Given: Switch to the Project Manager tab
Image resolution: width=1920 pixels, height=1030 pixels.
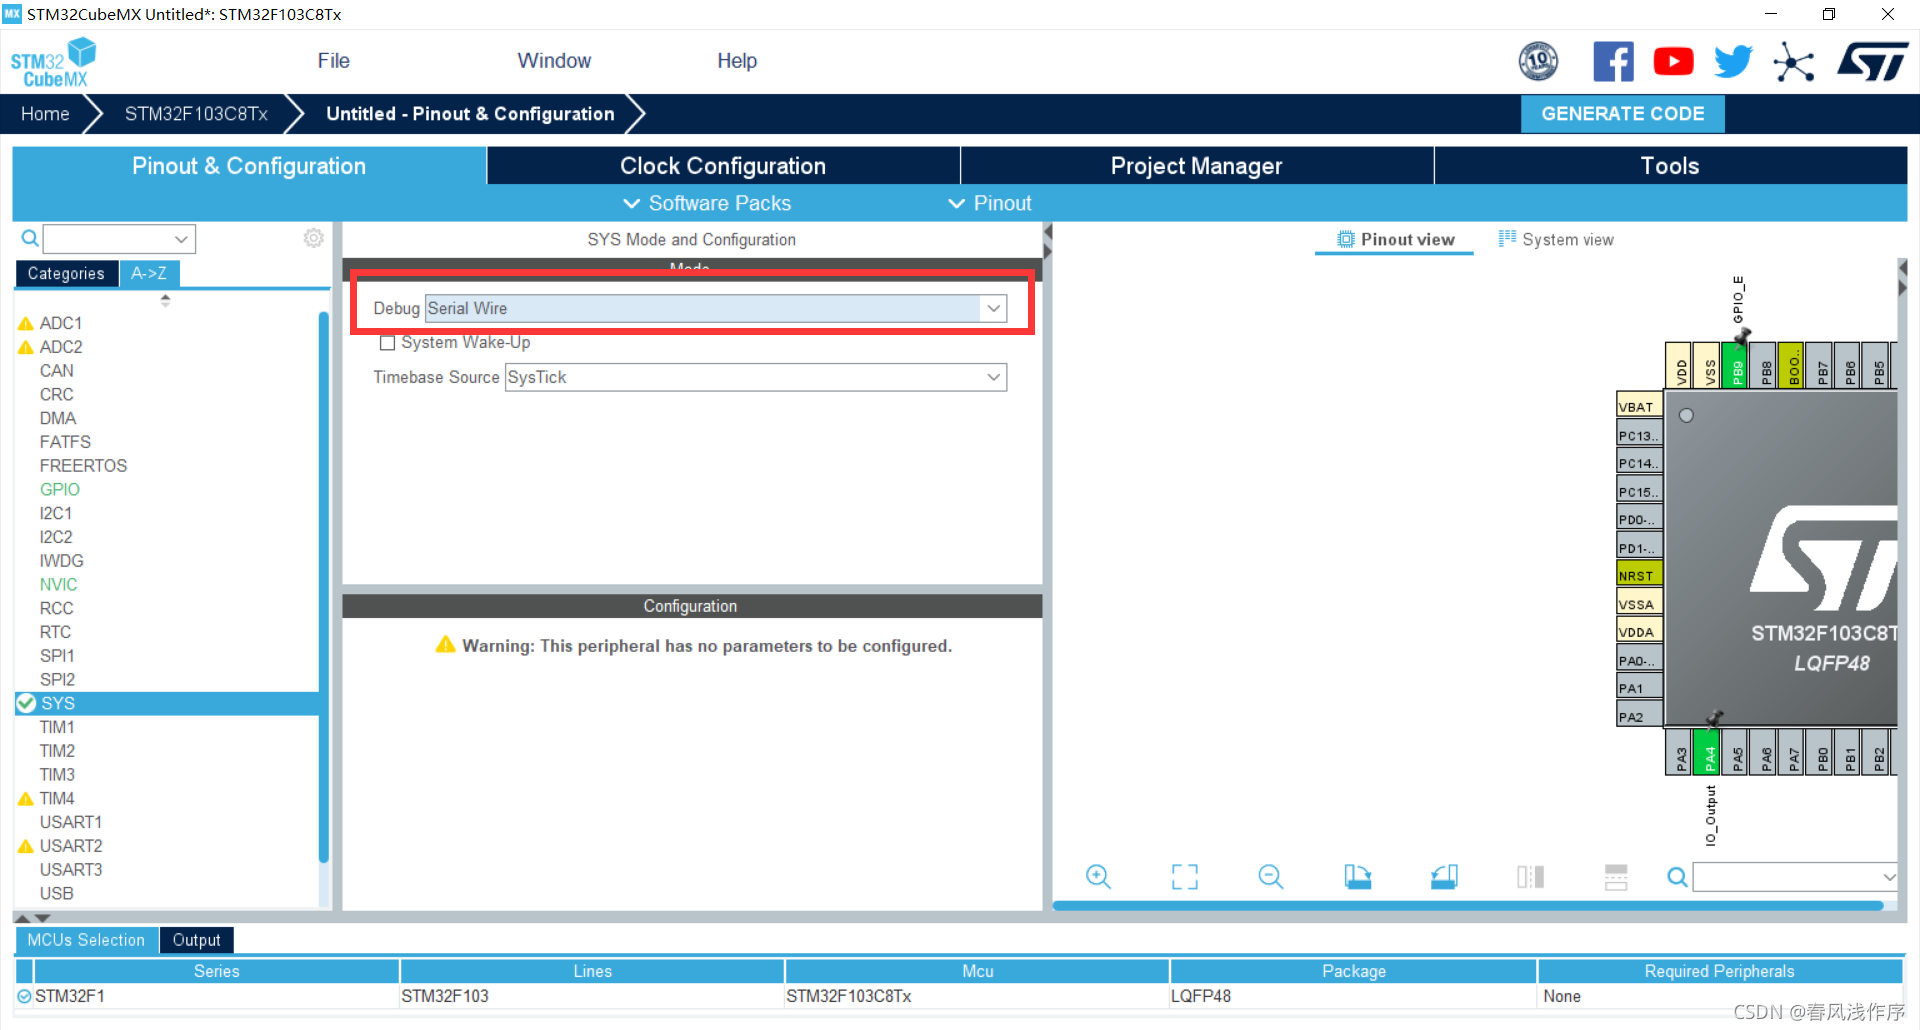Looking at the screenshot, I should [1196, 166].
